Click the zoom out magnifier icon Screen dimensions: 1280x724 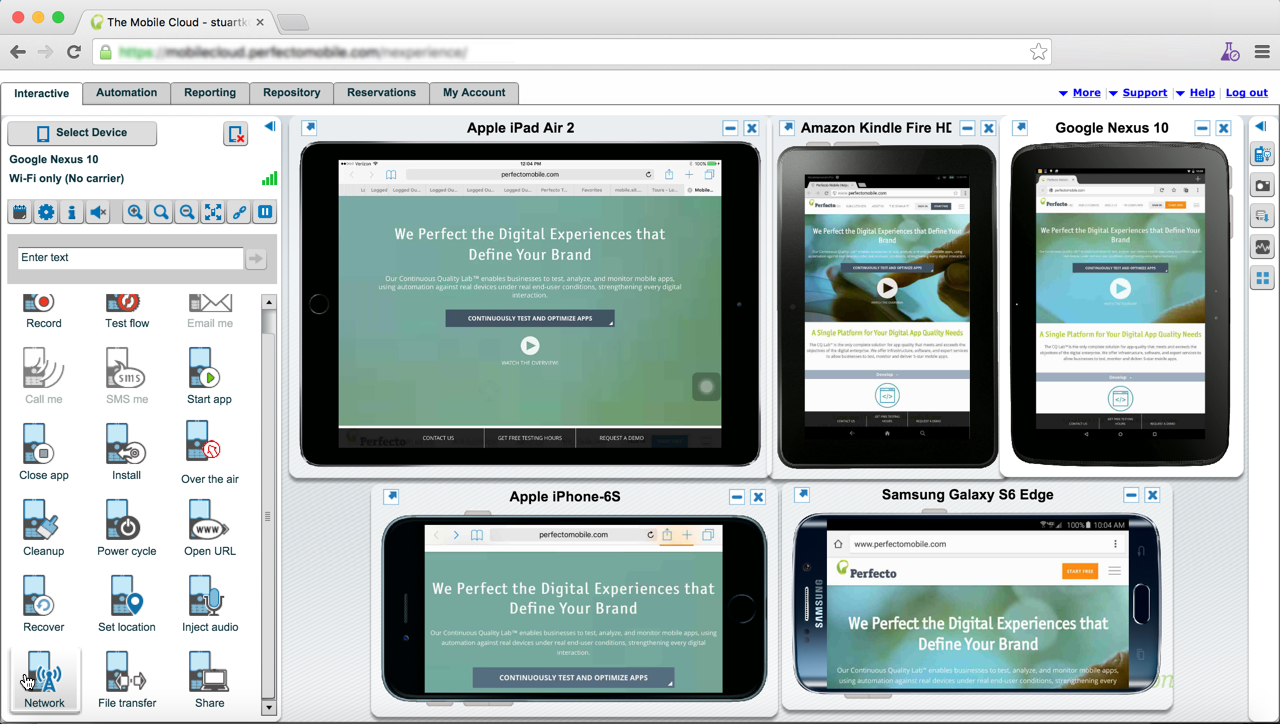[187, 212]
